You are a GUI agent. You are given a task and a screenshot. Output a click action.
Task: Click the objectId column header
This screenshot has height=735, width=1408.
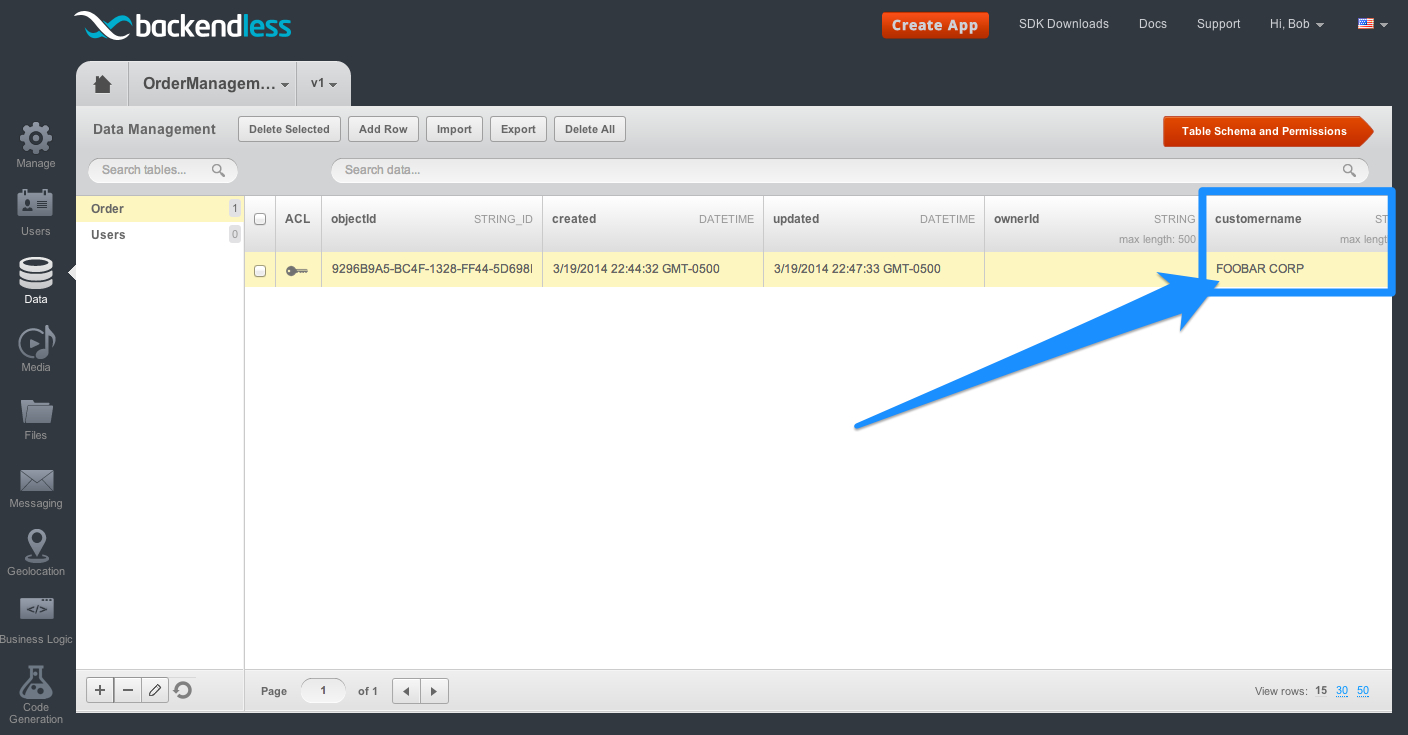pyautogui.click(x=432, y=222)
